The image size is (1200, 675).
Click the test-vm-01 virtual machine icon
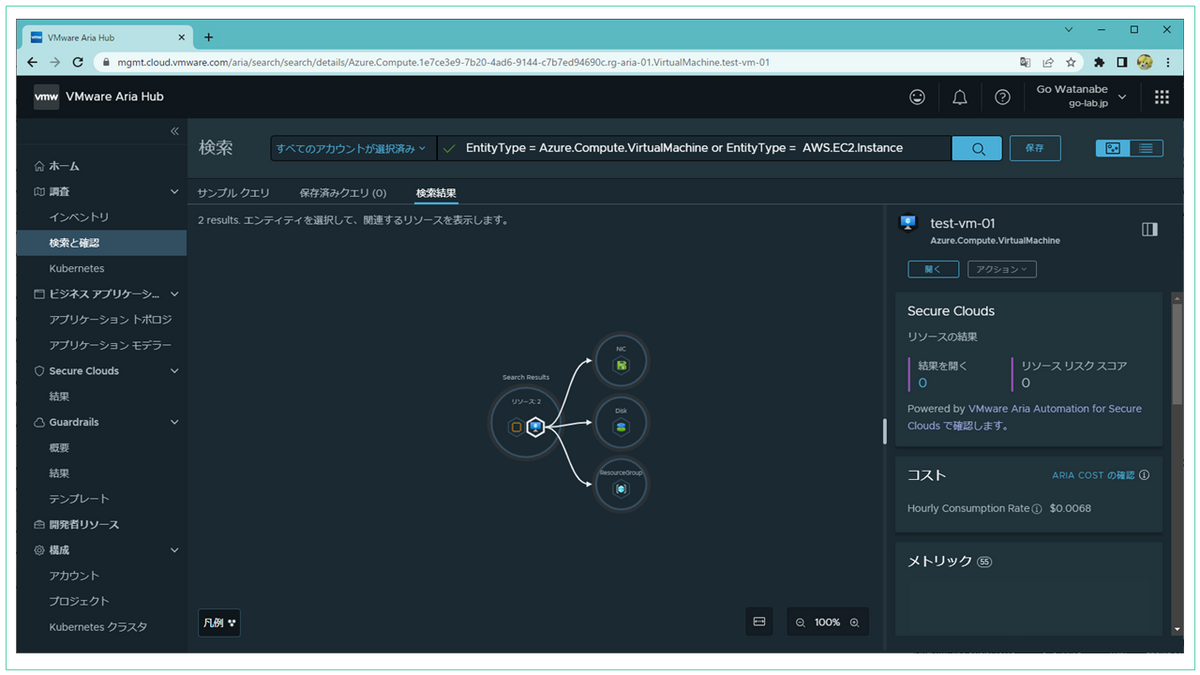coord(908,224)
